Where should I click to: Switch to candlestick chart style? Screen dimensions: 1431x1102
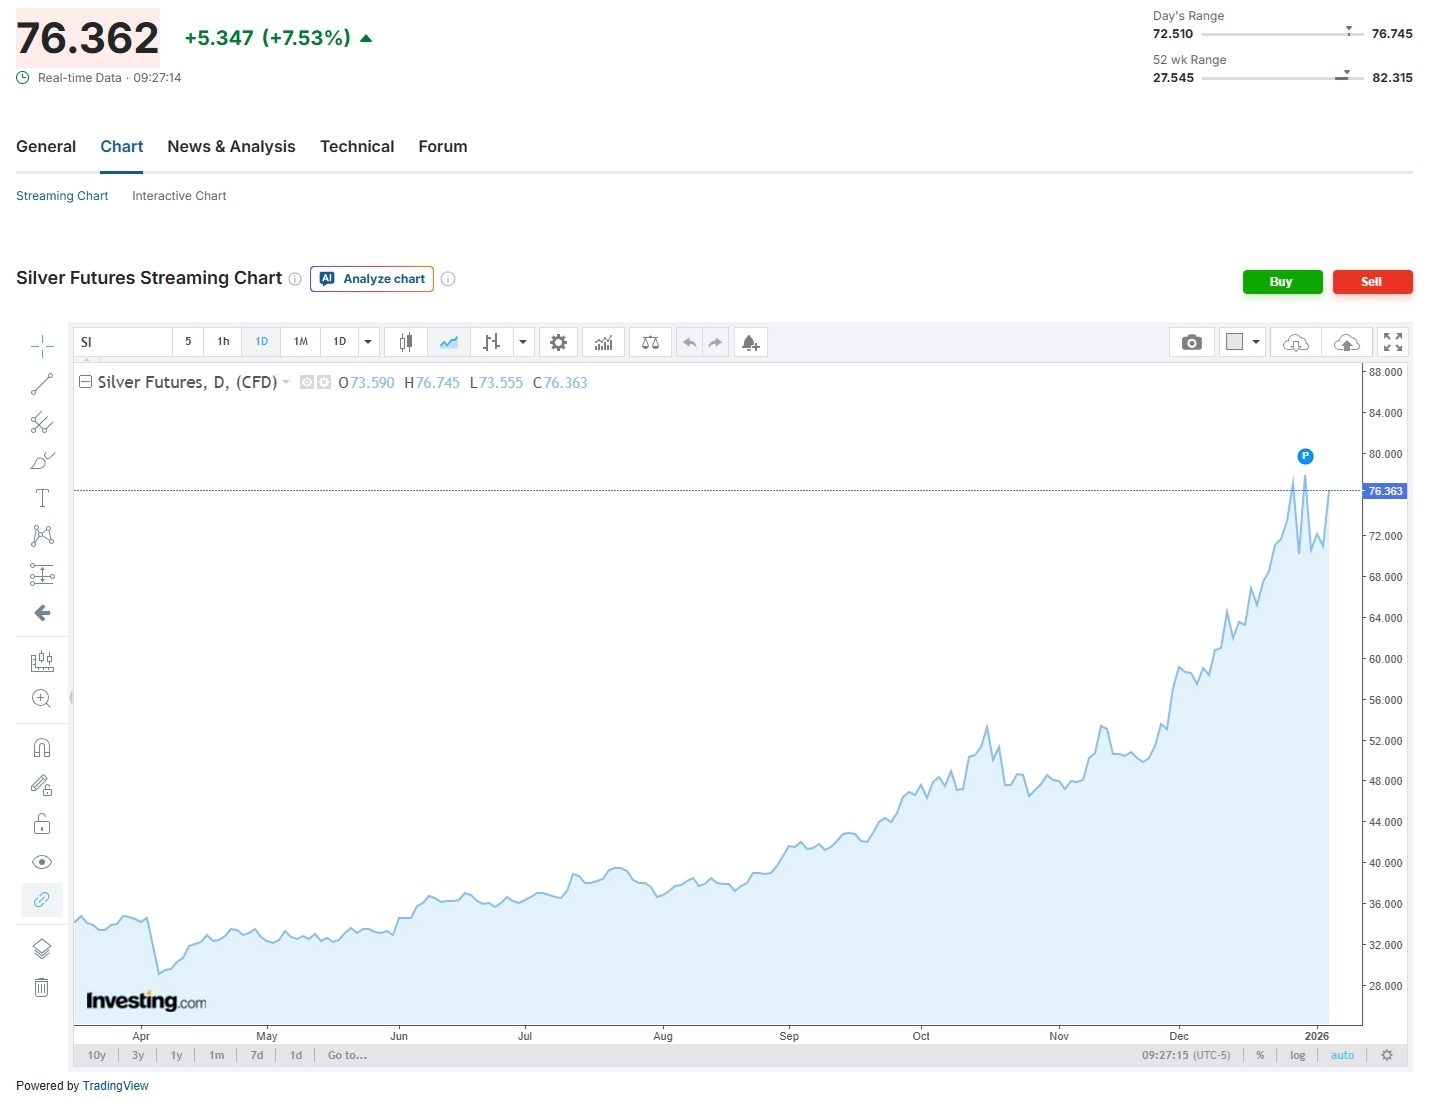point(405,342)
